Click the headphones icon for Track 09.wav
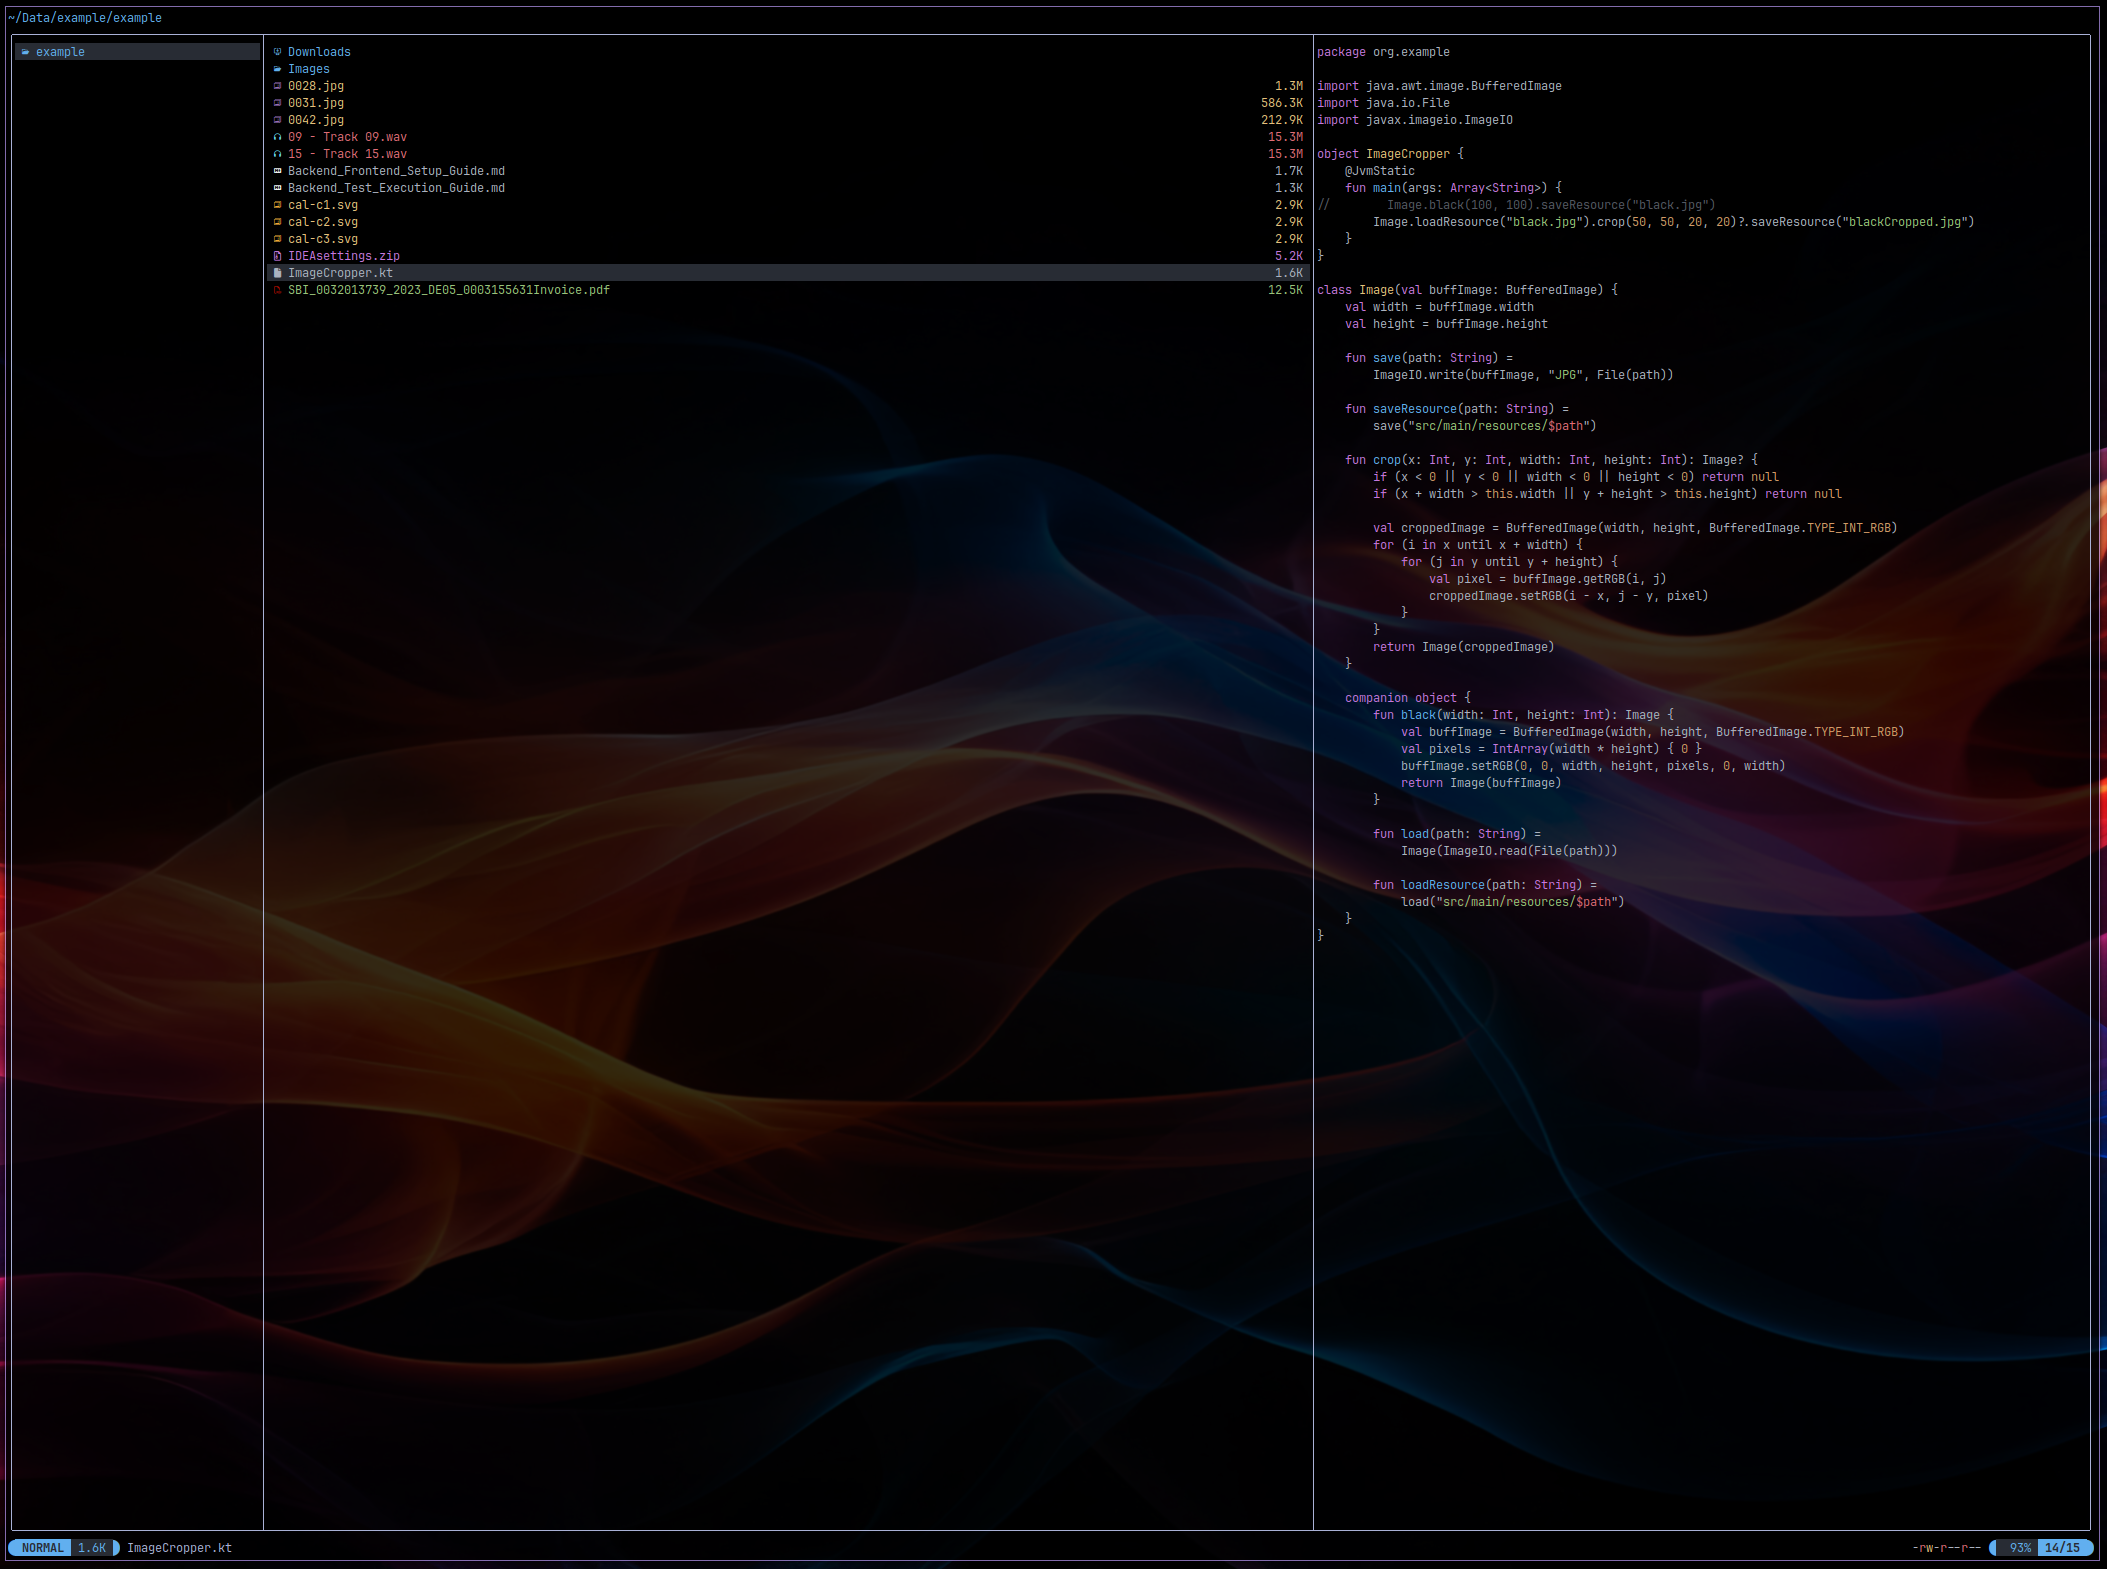This screenshot has height=1569, width=2107. pos(277,137)
